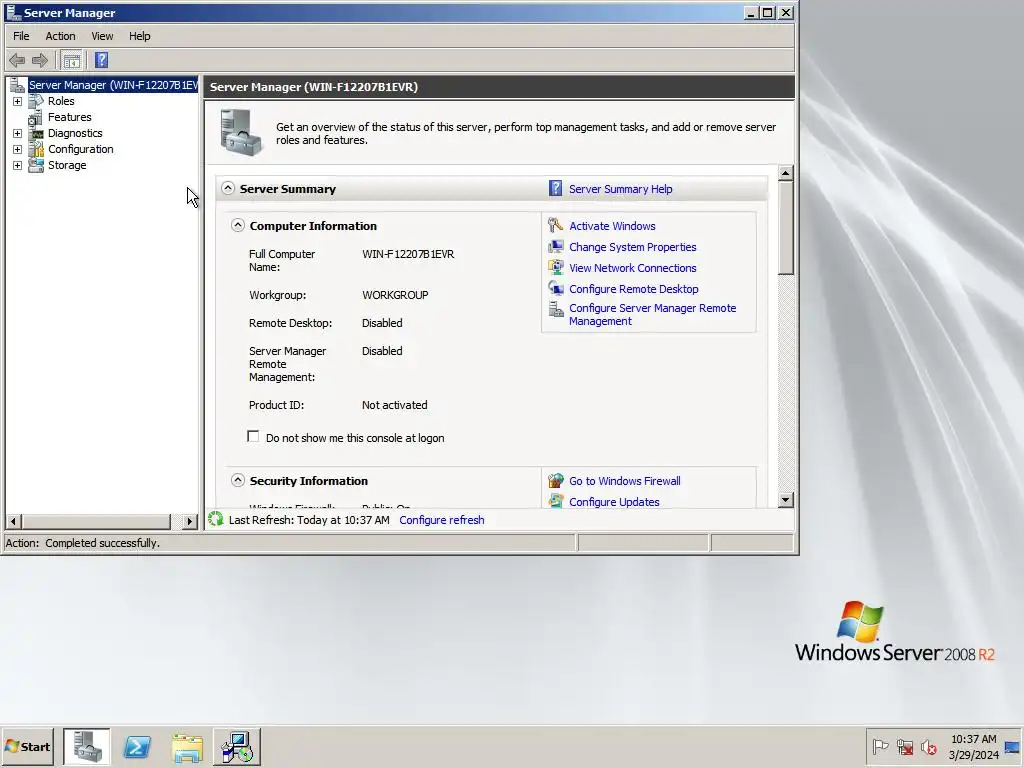Select the Storage node icon in tree
Screen dimensions: 1024x768
click(37, 165)
